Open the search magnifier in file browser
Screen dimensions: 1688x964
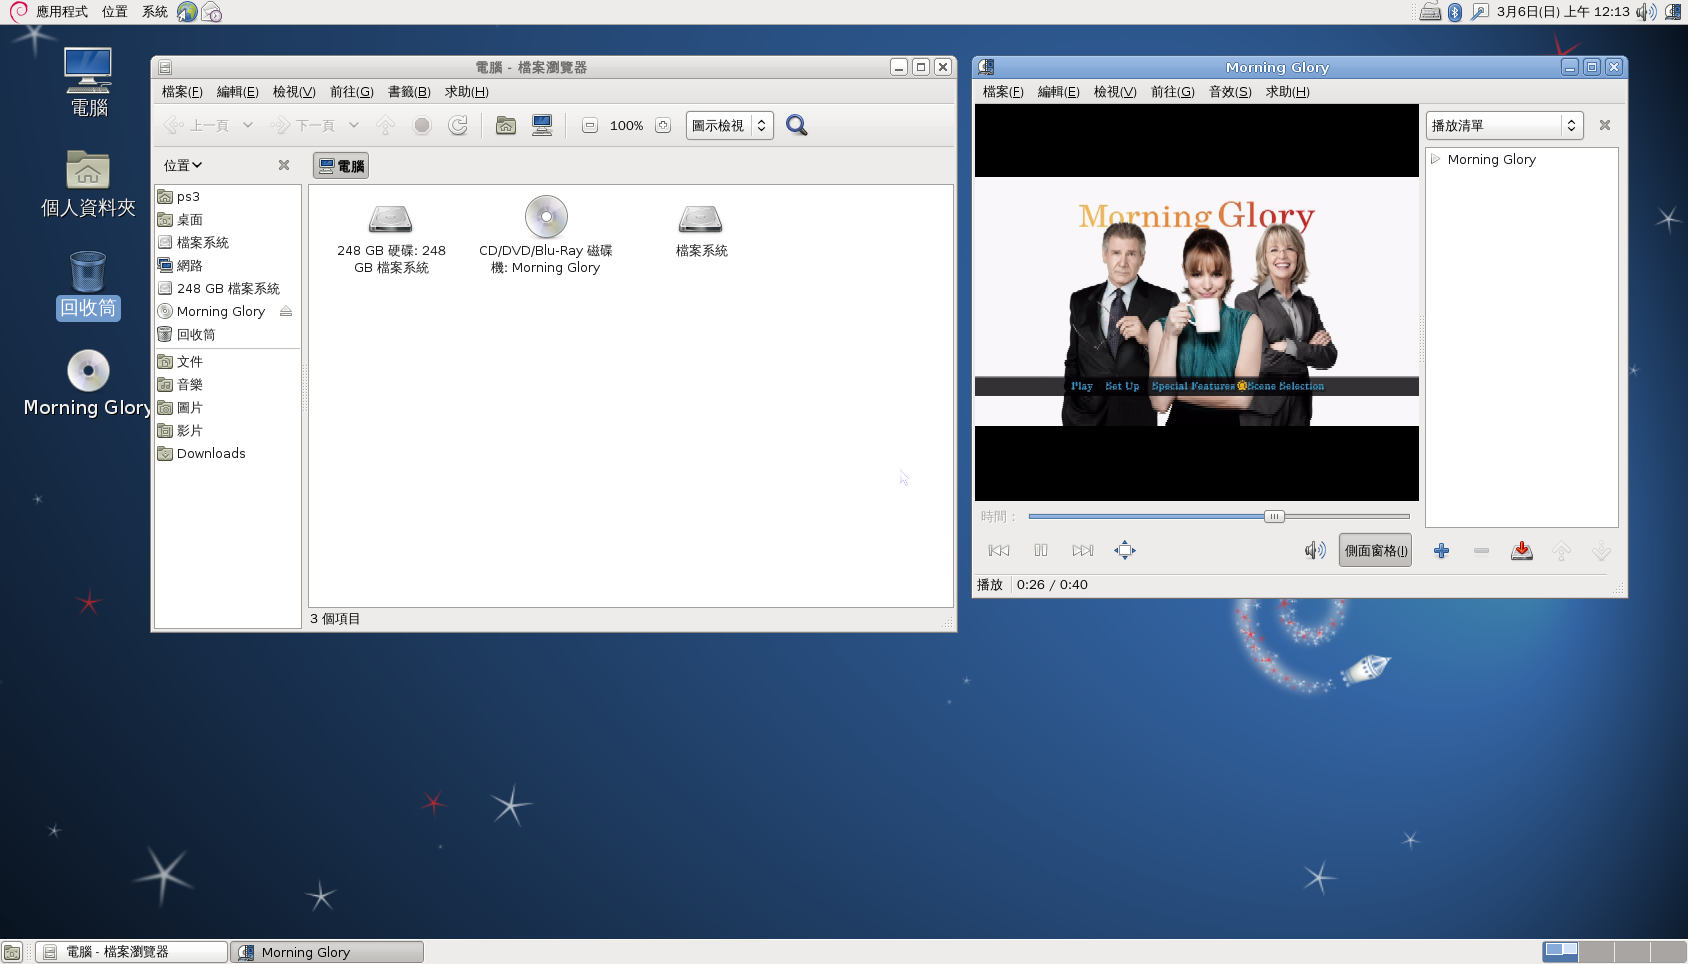tap(797, 125)
